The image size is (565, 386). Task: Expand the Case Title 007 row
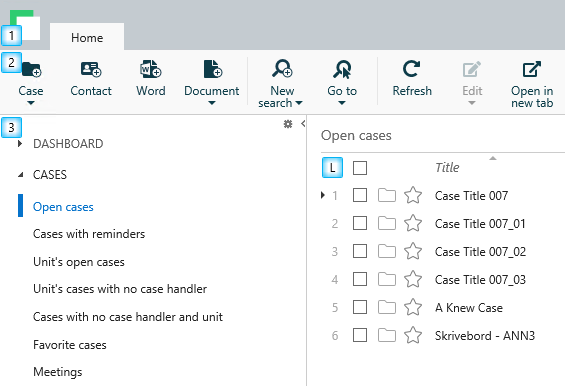click(322, 195)
